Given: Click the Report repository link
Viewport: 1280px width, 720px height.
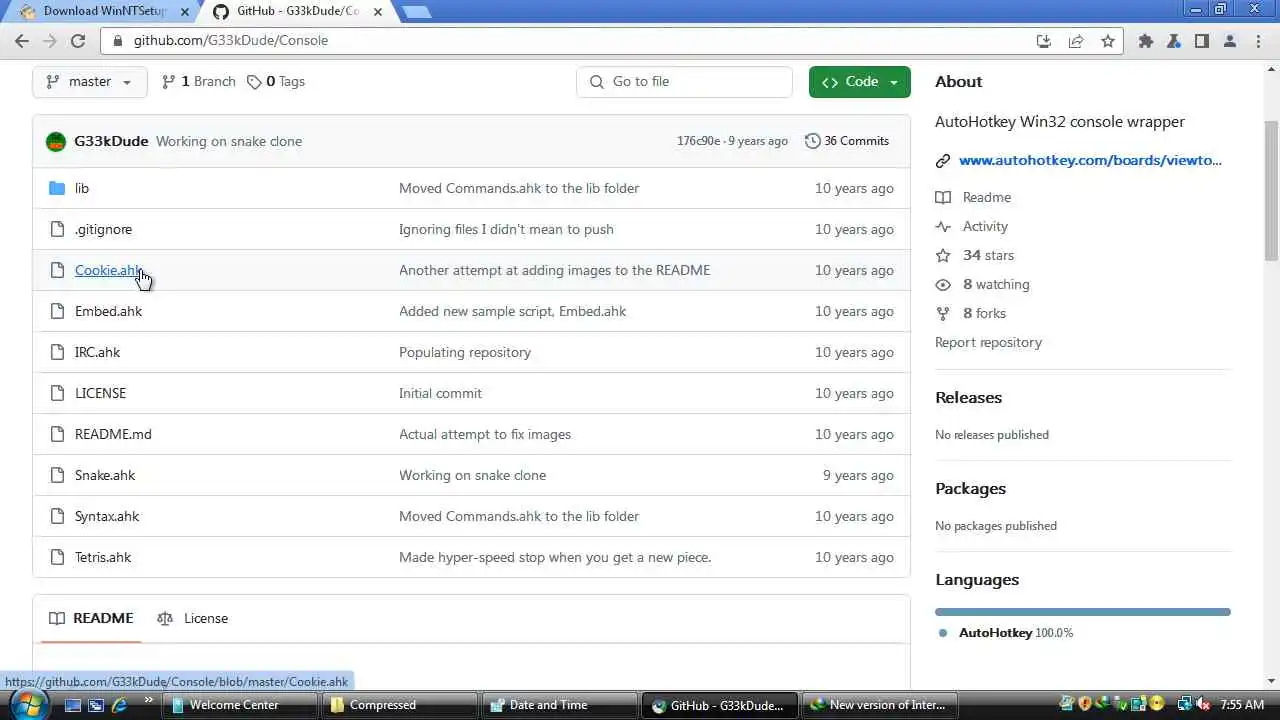Looking at the screenshot, I should click(988, 342).
